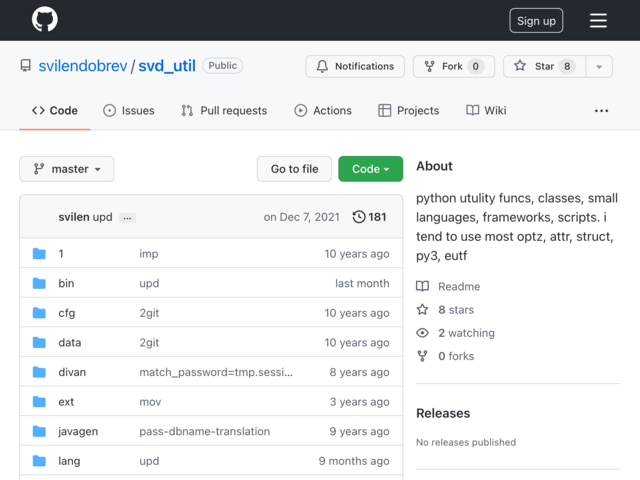Switch to the Issues tab
The image size is (640, 480).
click(x=129, y=110)
